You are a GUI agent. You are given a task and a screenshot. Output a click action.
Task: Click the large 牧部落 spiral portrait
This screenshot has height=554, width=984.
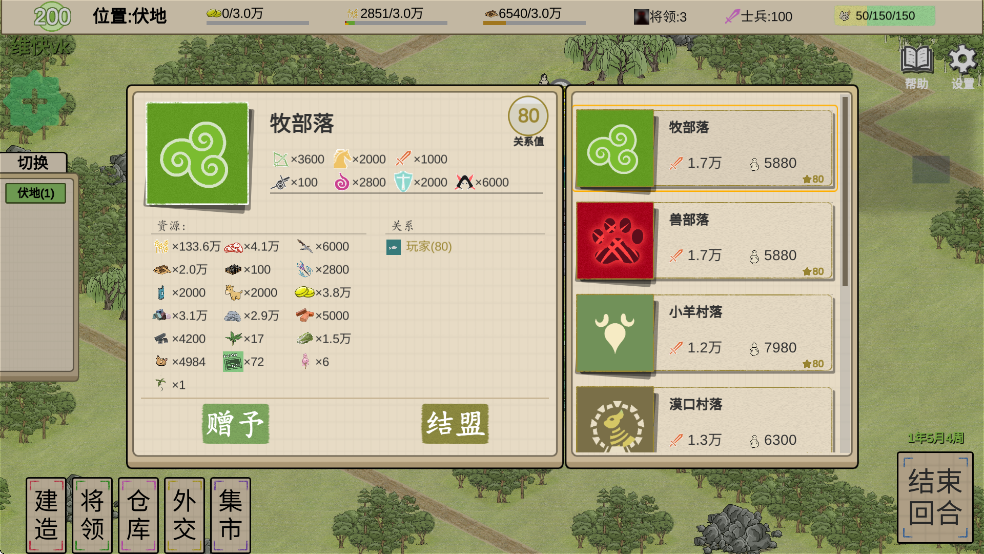click(x=197, y=154)
